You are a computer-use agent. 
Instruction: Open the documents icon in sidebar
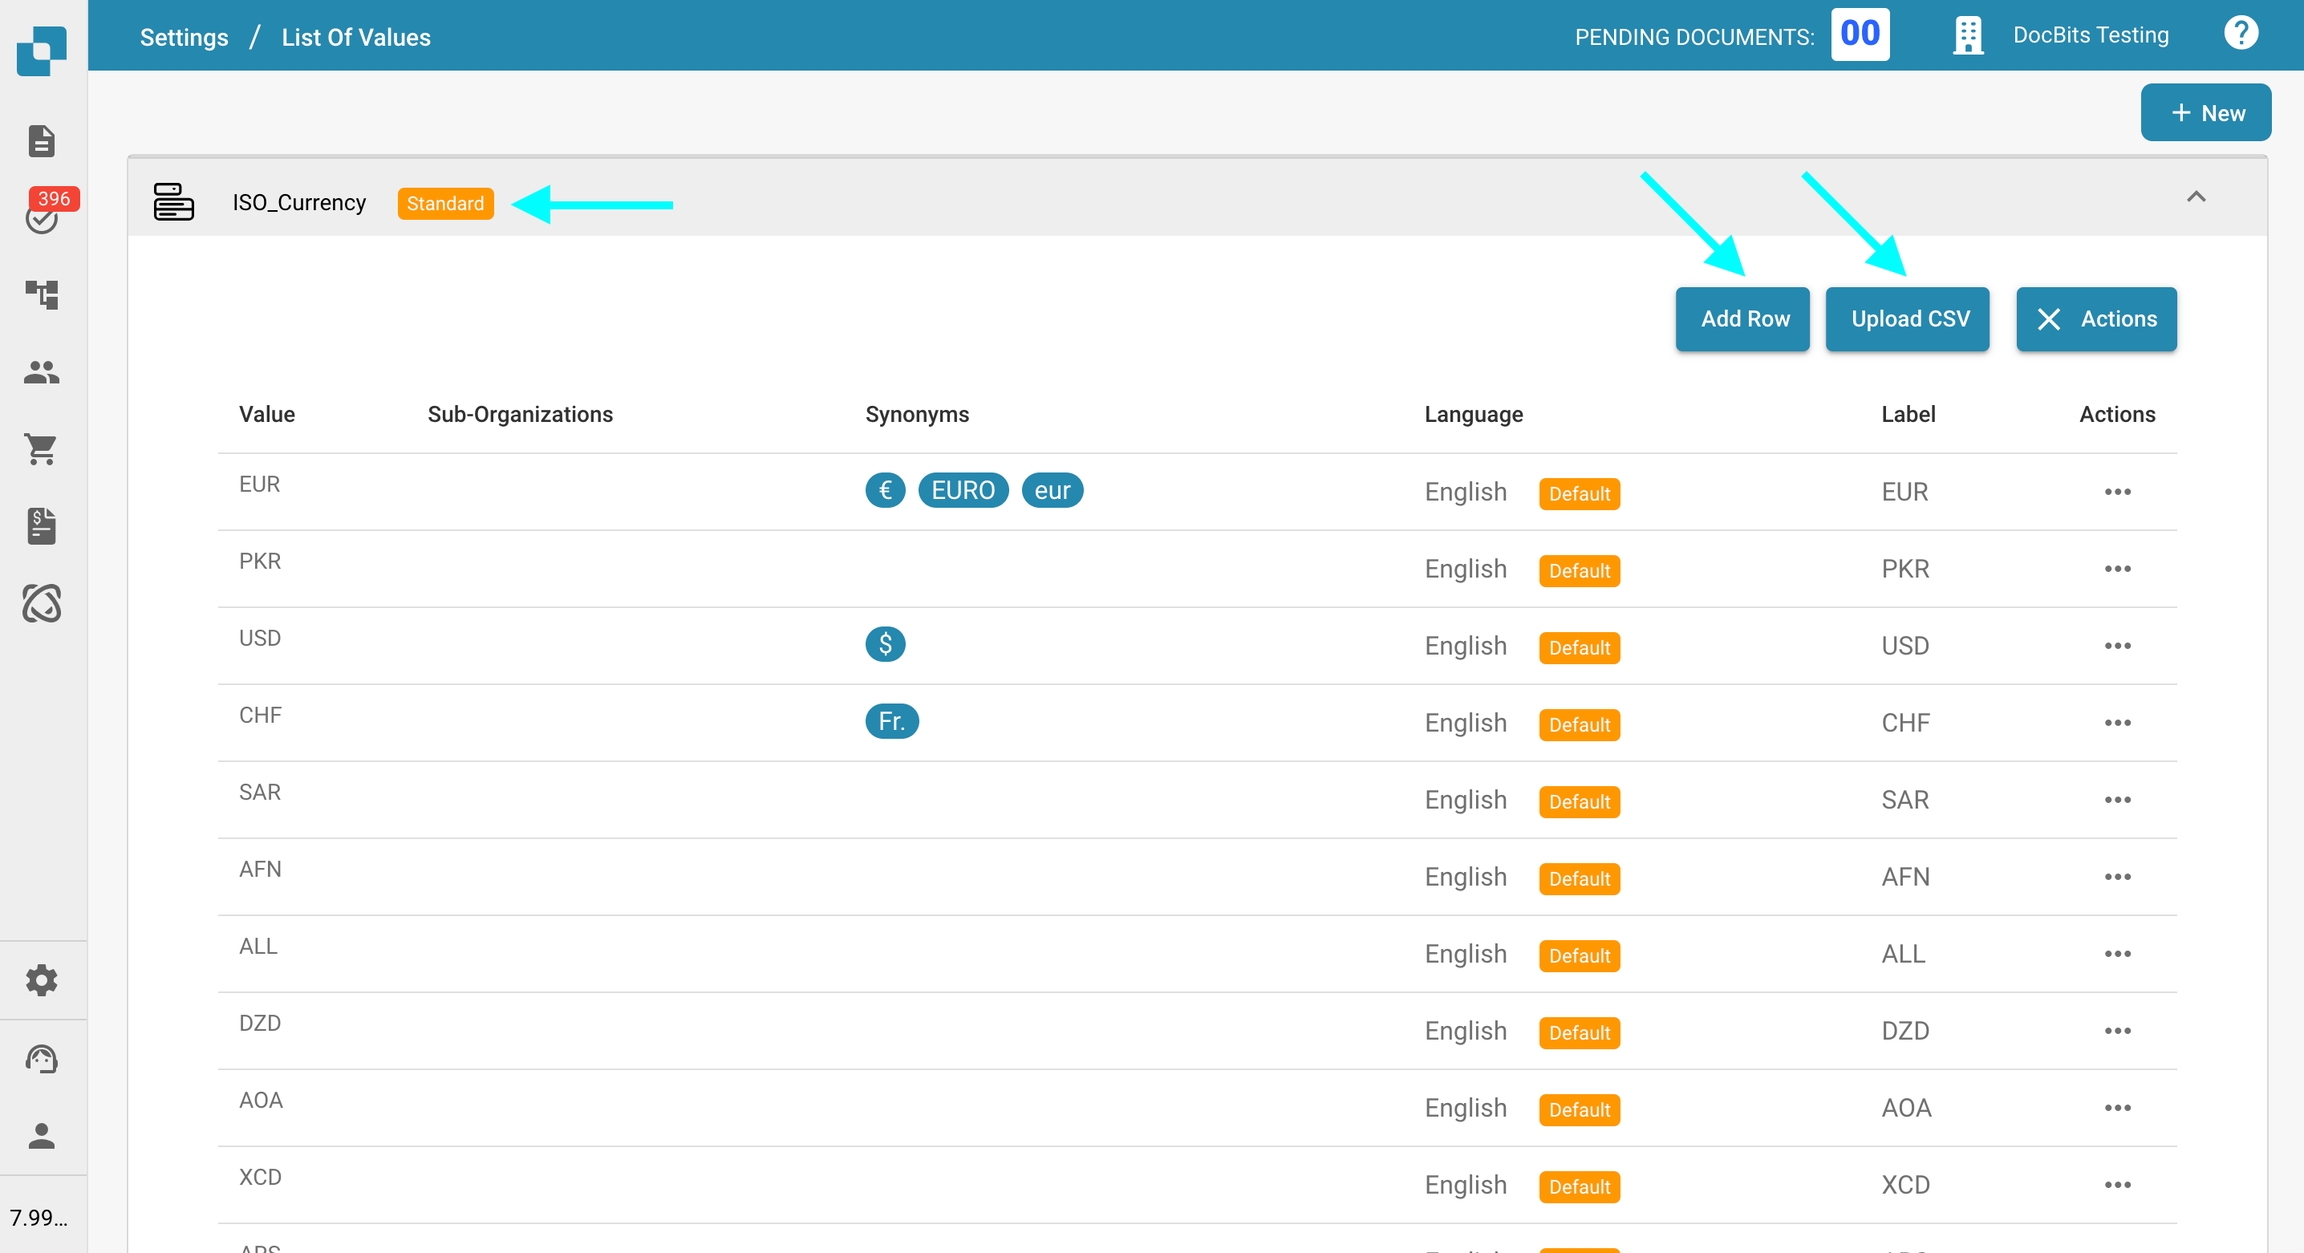[x=41, y=141]
